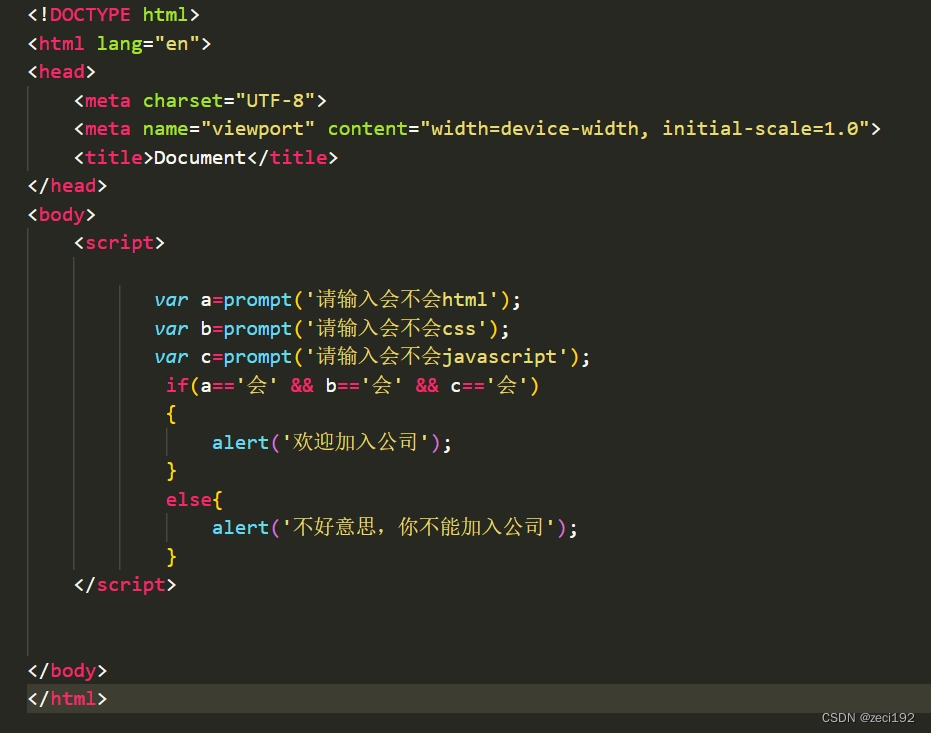
Task: Click the closing </title> tag
Action: coord(292,157)
